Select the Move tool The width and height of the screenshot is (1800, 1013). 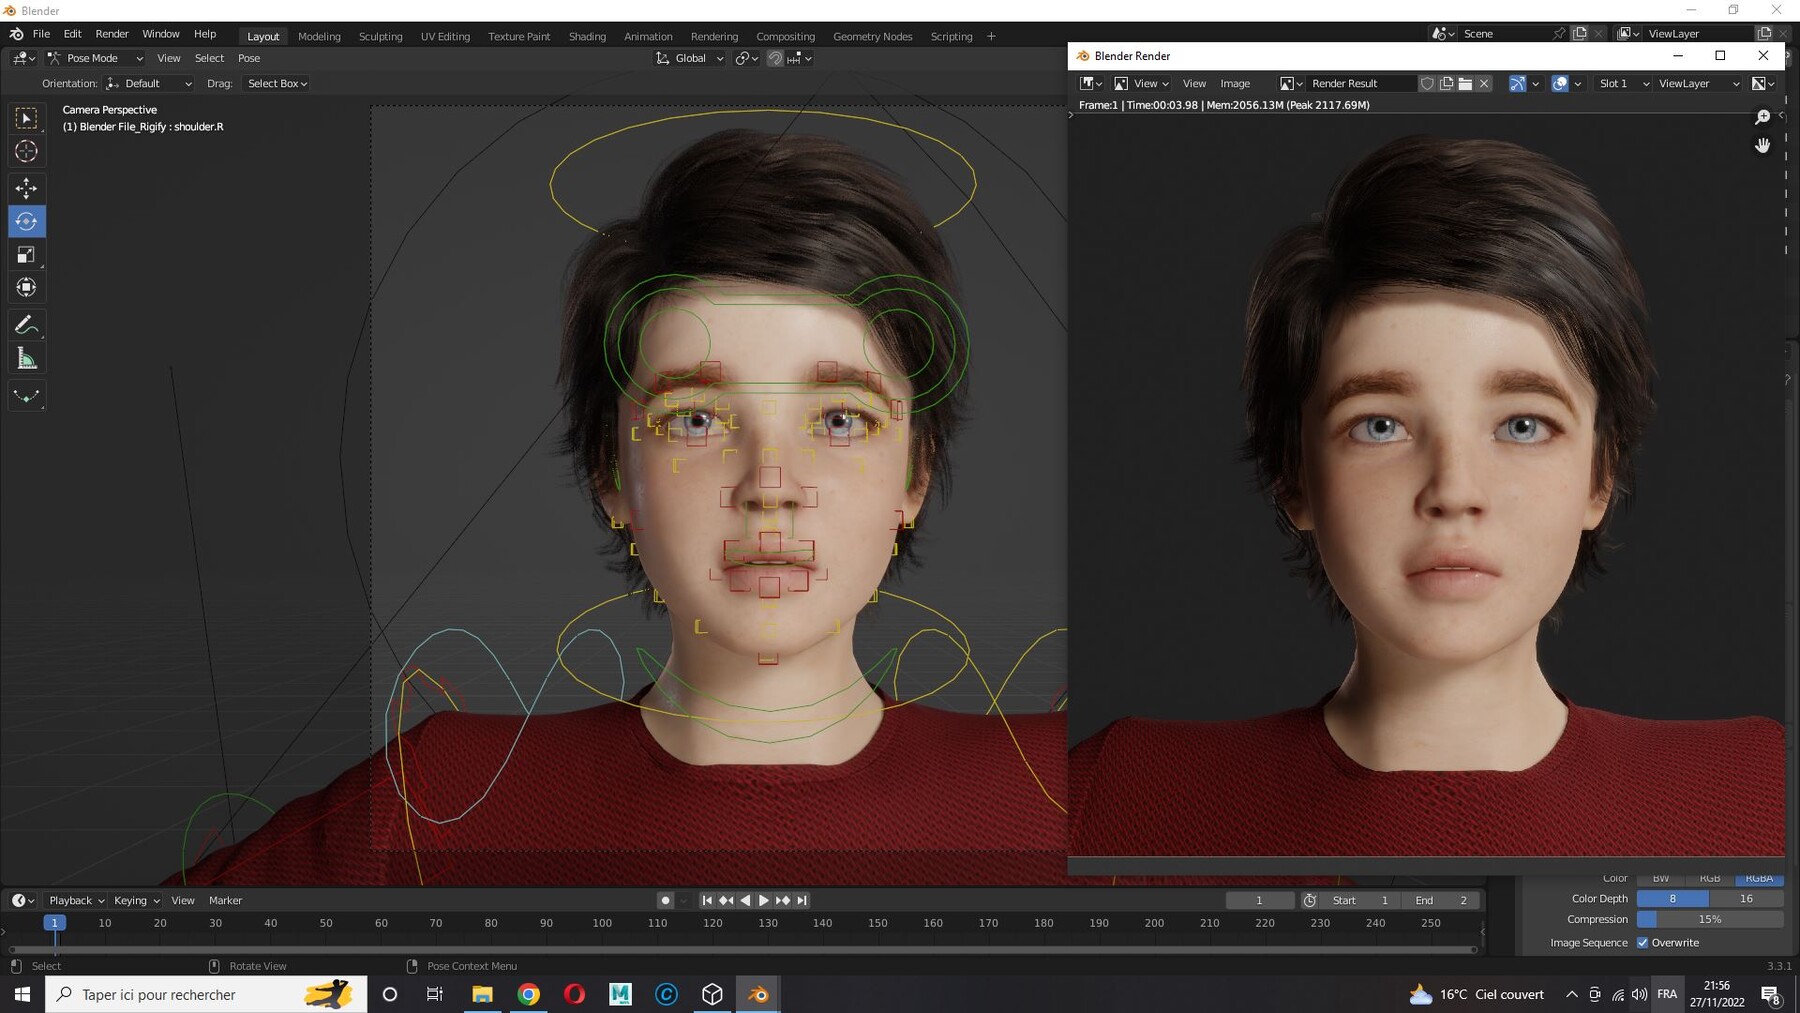(x=26, y=188)
